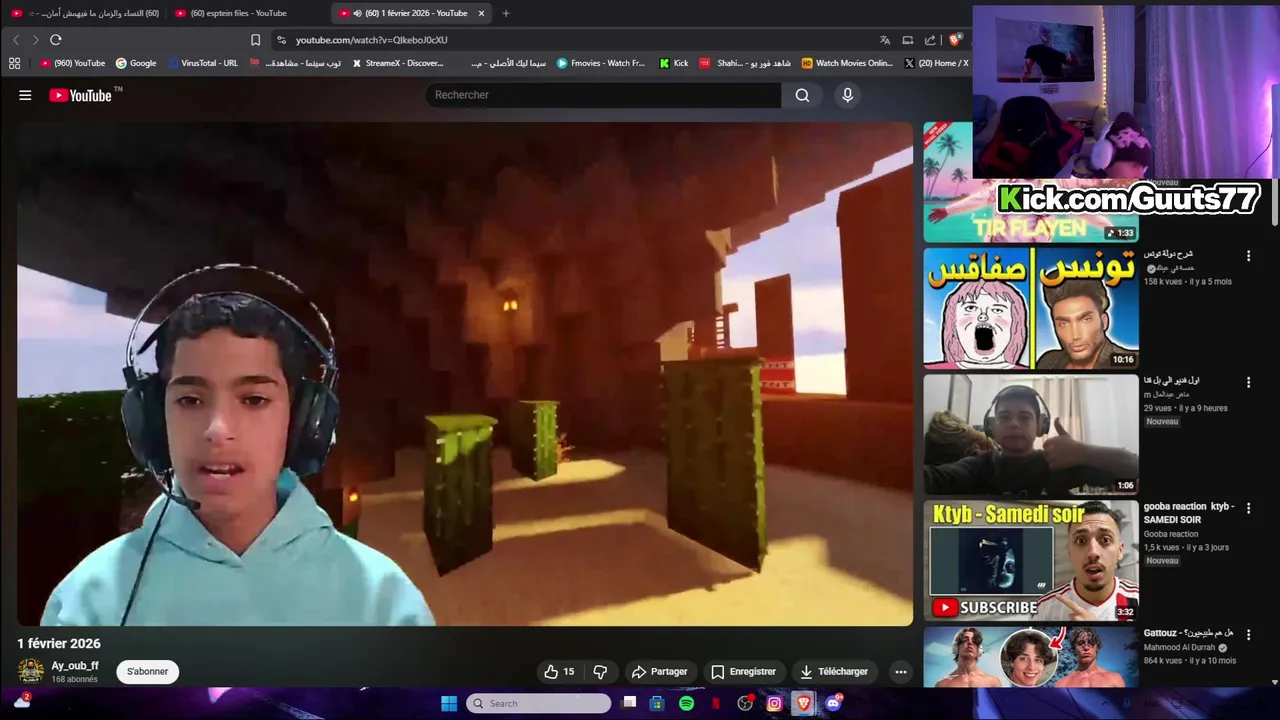Screen dimensions: 1280x720
Task: Click the main video player
Action: coord(465,374)
